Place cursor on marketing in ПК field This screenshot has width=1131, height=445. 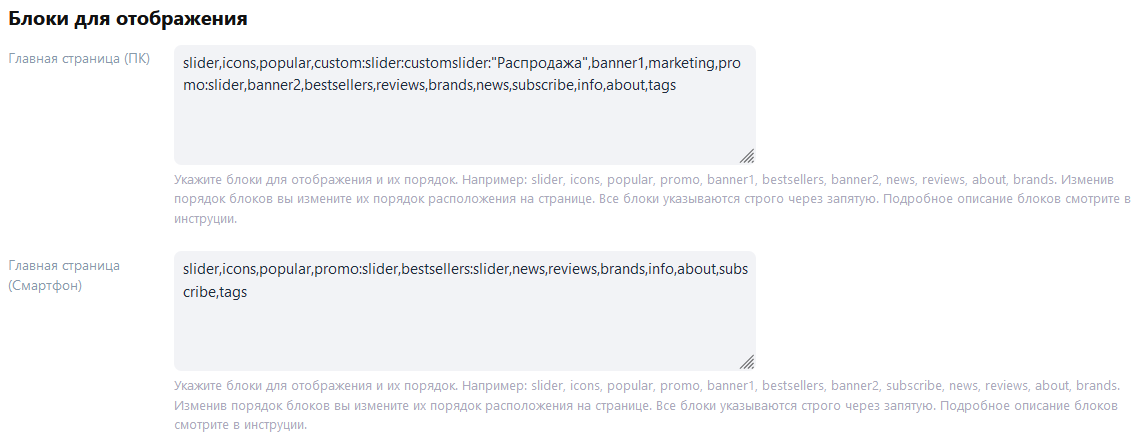[681, 63]
